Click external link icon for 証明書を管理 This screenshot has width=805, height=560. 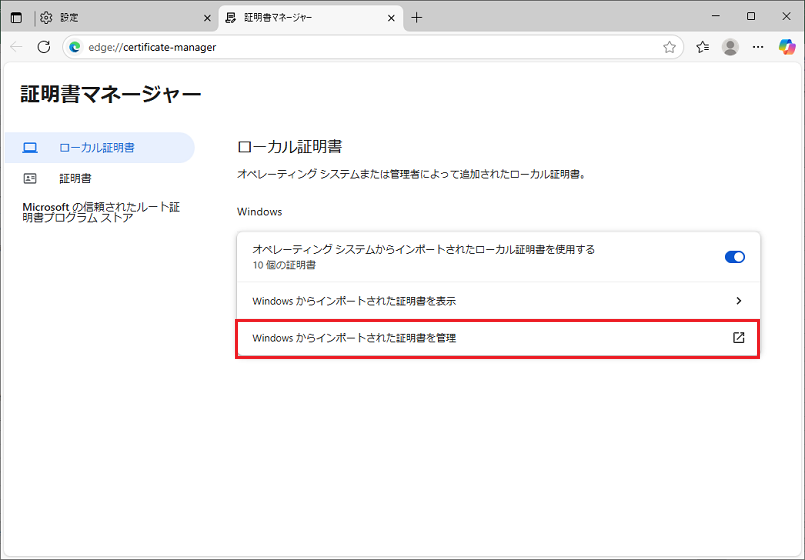738,338
